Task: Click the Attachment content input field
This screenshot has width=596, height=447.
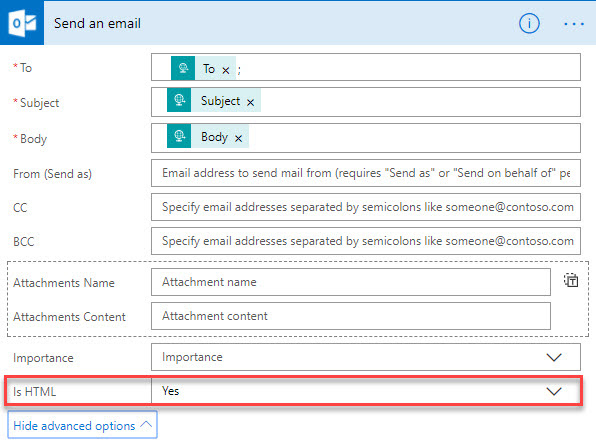Action: click(x=351, y=316)
